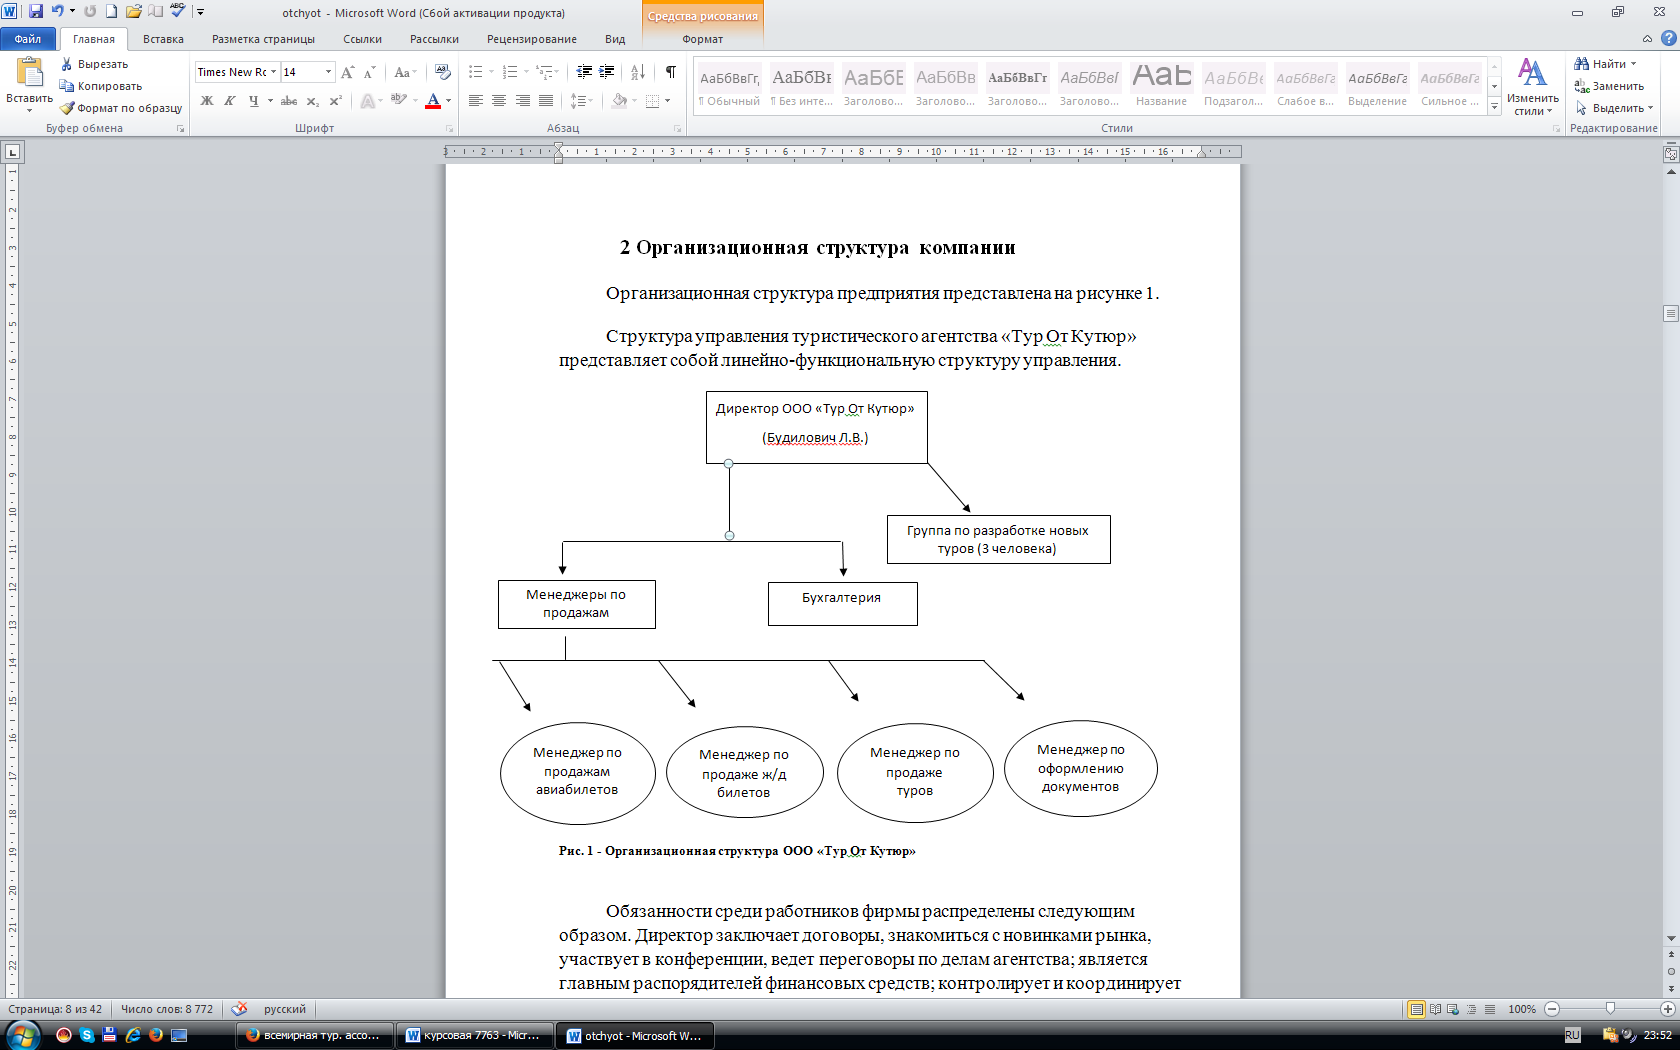Viewport: 1680px width, 1050px height.
Task: Open the Файл tab
Action: click(x=28, y=39)
